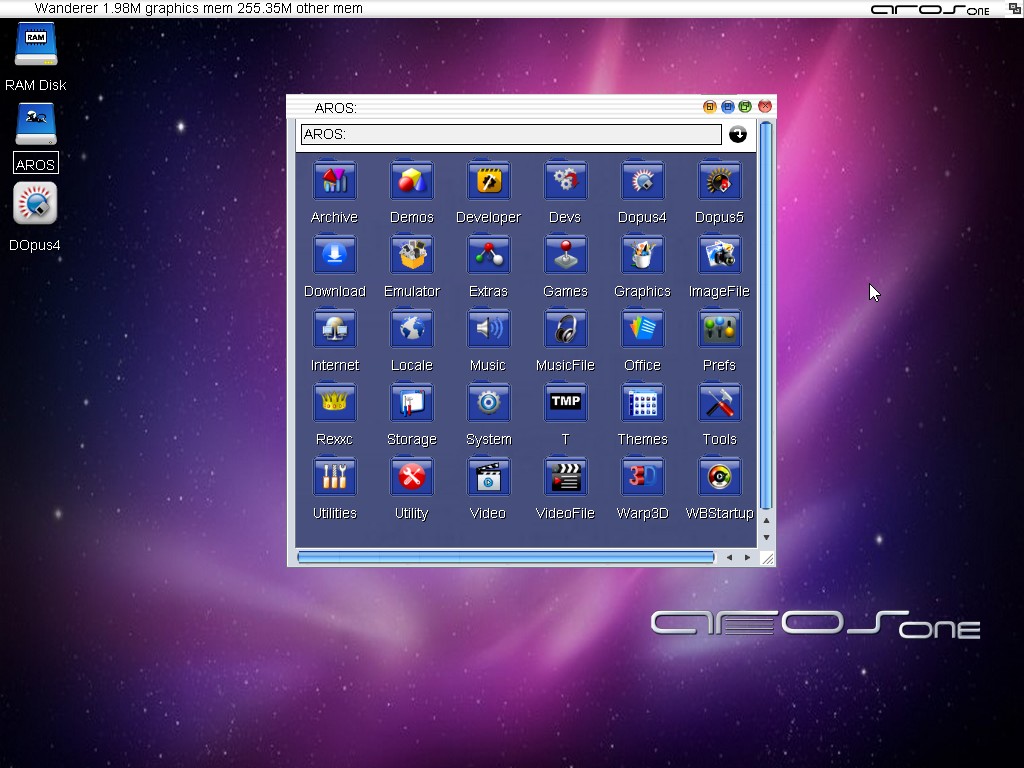Click the Themes folder icon
Viewport: 1024px width, 768px height.
(642, 403)
